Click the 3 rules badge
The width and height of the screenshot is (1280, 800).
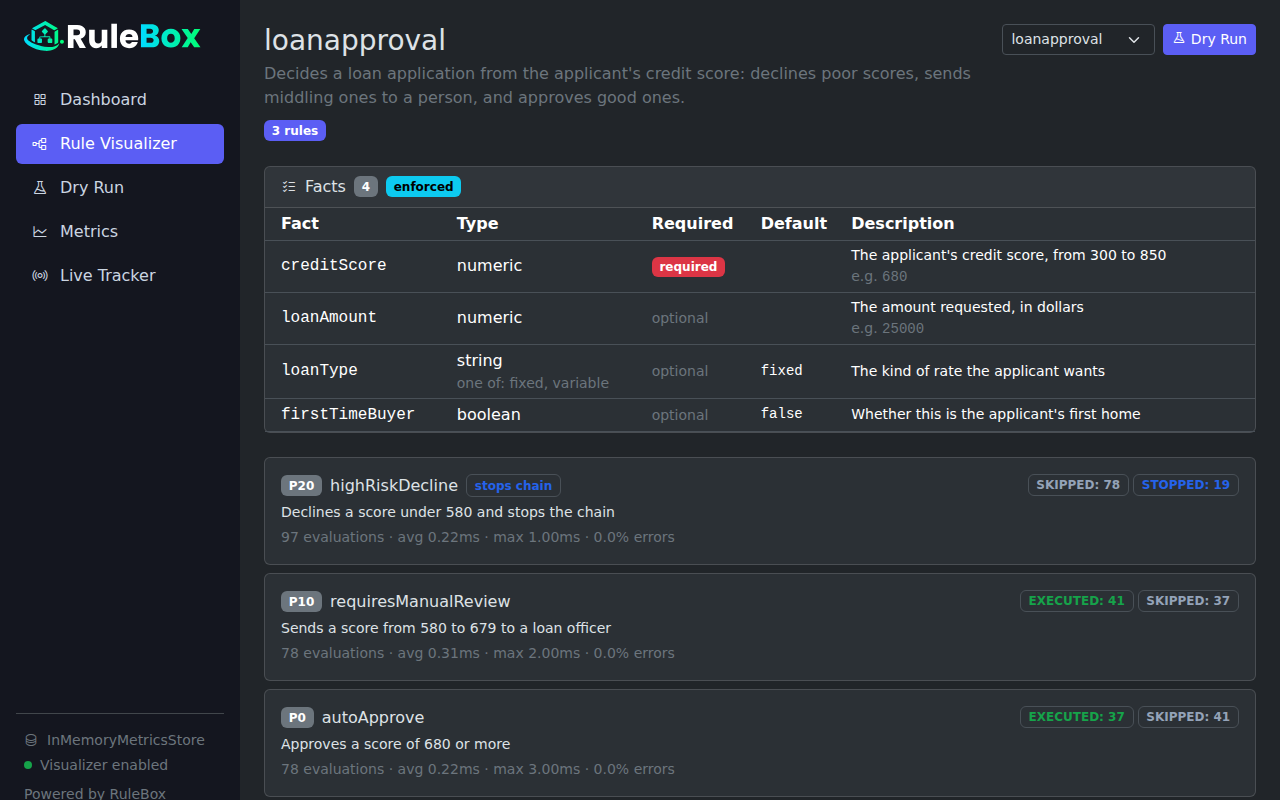coord(295,131)
